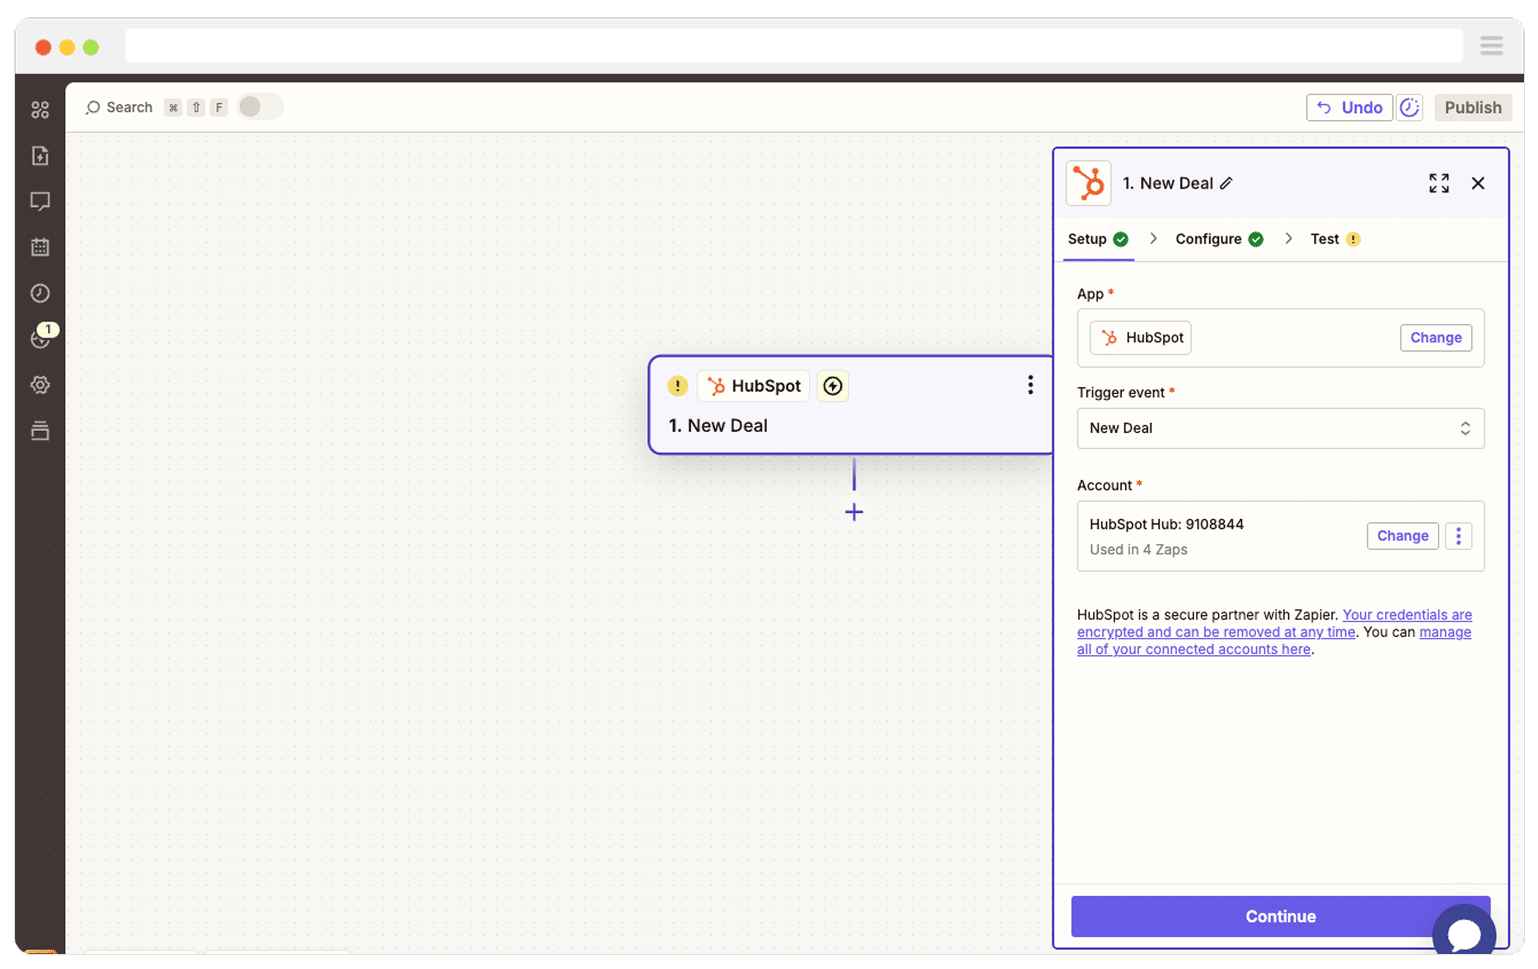The image size is (1538, 969).
Task: Switch to the Configure tab
Action: click(1219, 239)
